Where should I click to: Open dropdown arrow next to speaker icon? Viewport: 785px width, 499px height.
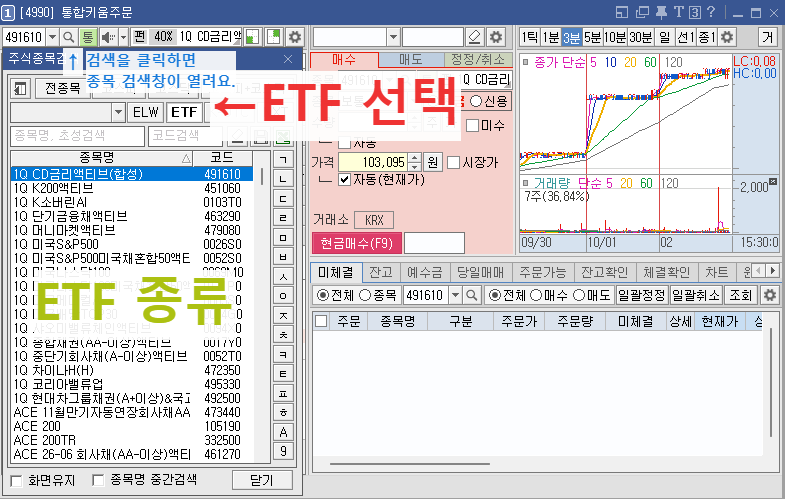pyautogui.click(x=124, y=37)
